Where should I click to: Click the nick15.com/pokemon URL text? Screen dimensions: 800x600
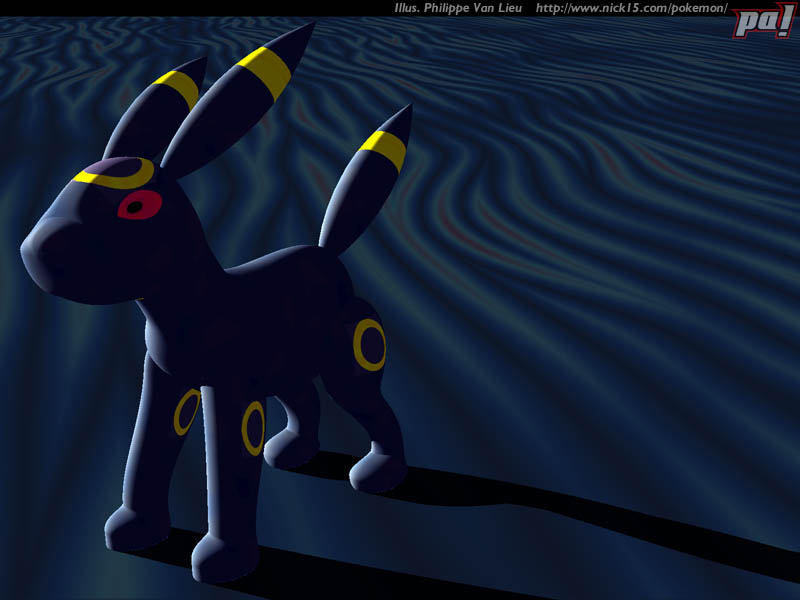(x=632, y=8)
